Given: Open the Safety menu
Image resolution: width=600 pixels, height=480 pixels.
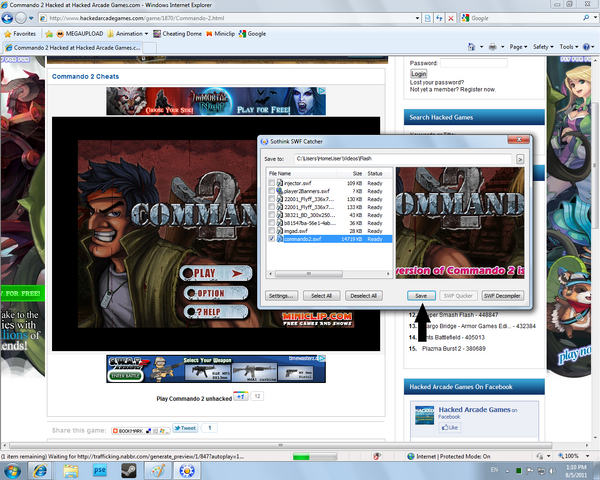Looking at the screenshot, I should (x=543, y=47).
